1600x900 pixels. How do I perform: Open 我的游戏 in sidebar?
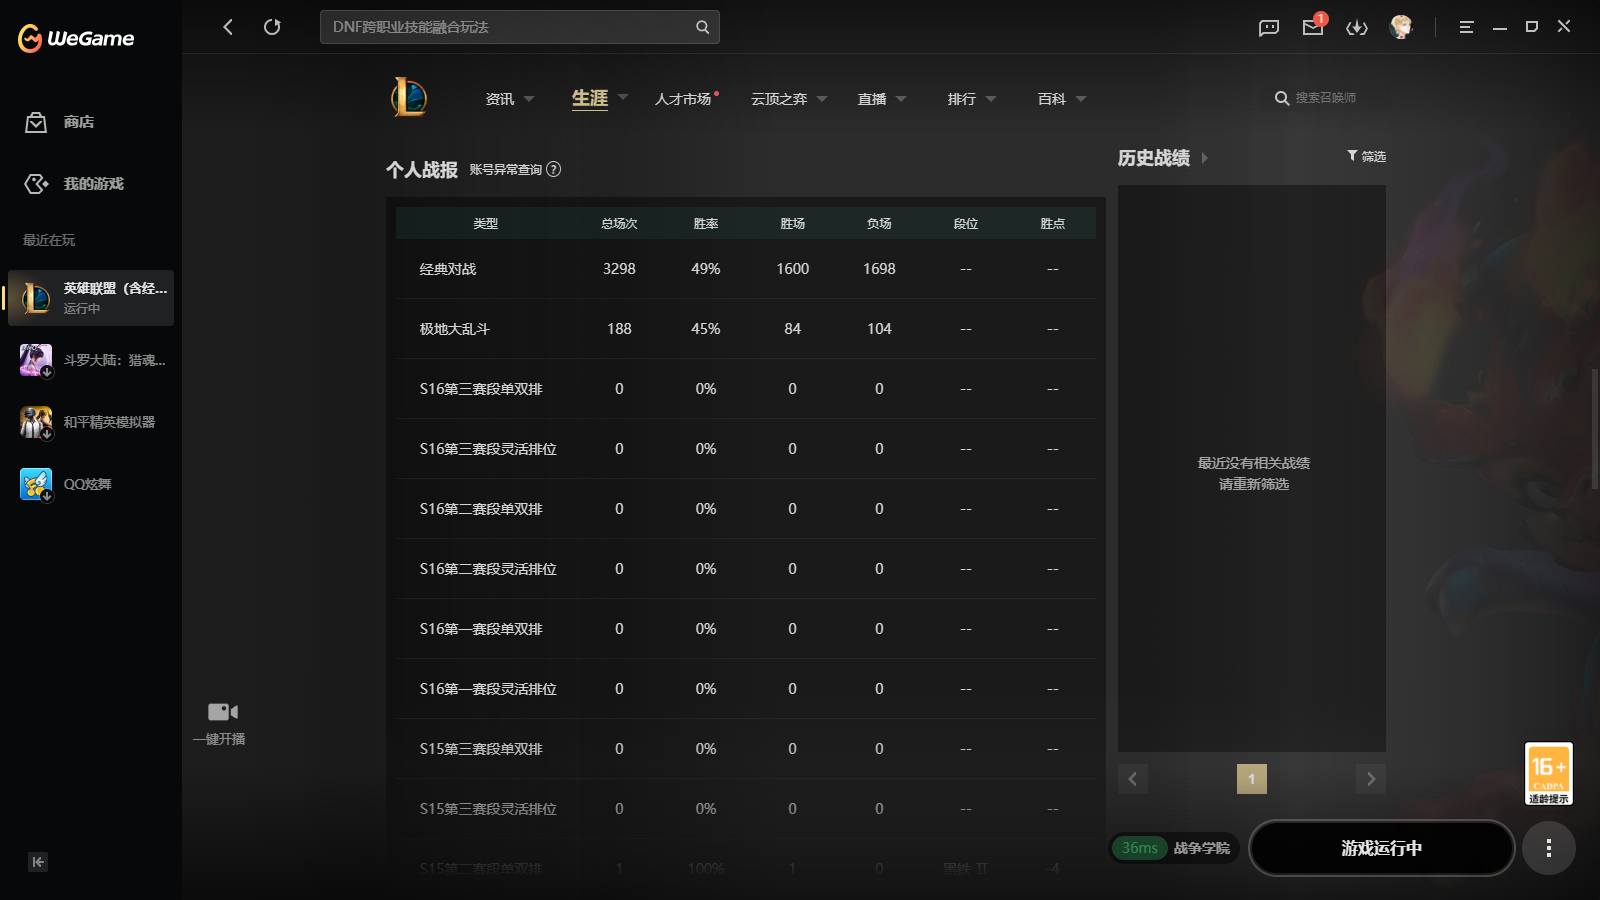[x=74, y=184]
